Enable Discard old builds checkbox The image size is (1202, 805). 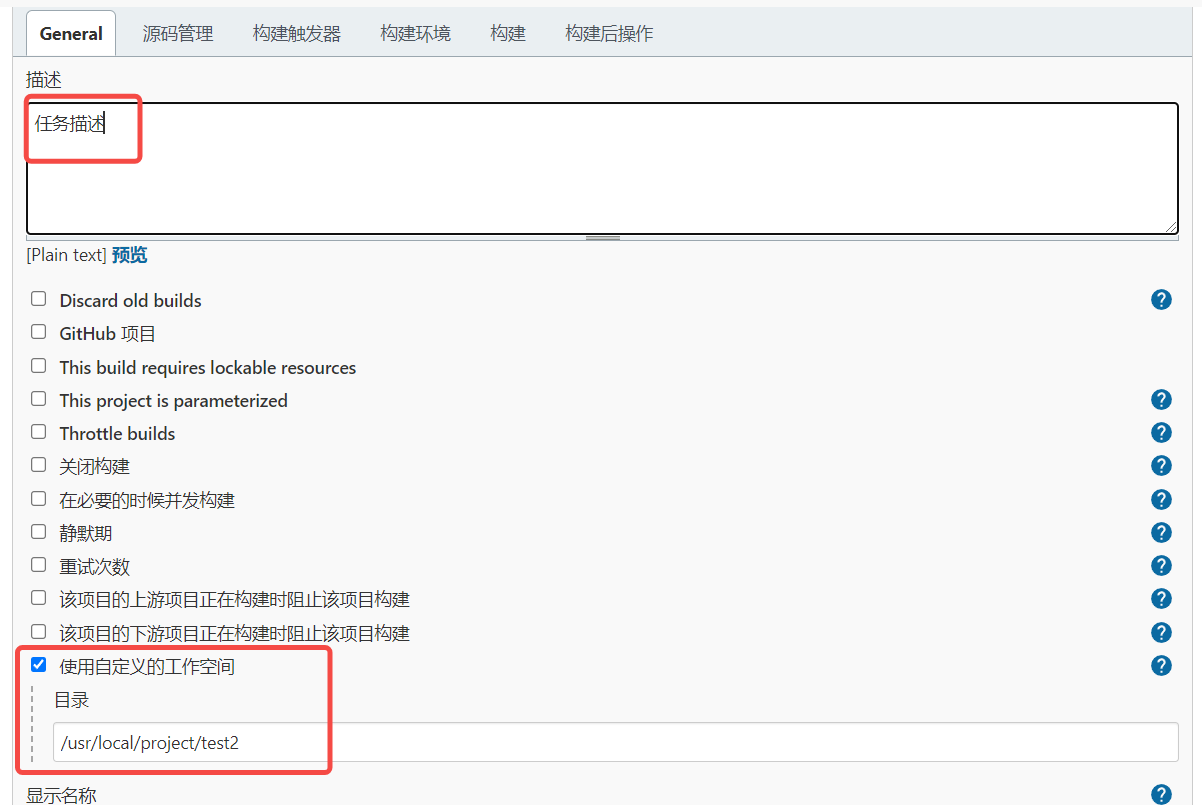[x=39, y=299]
